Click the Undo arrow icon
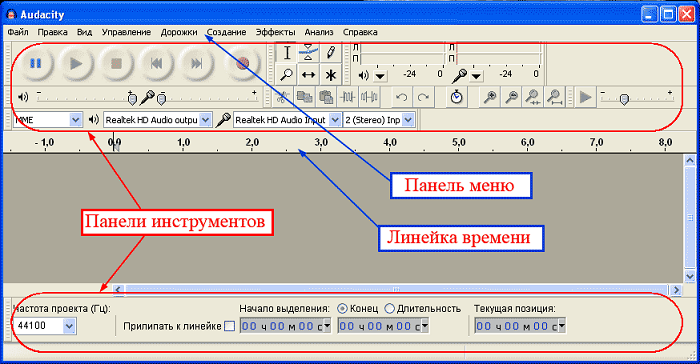Viewport: 700px width, 364px height. tap(402, 97)
